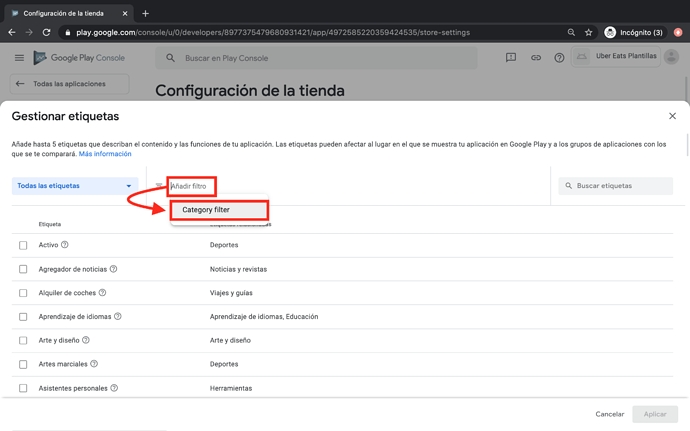Click the help icon beside Agregador de noticias
The image size is (690, 431).
pos(113,269)
